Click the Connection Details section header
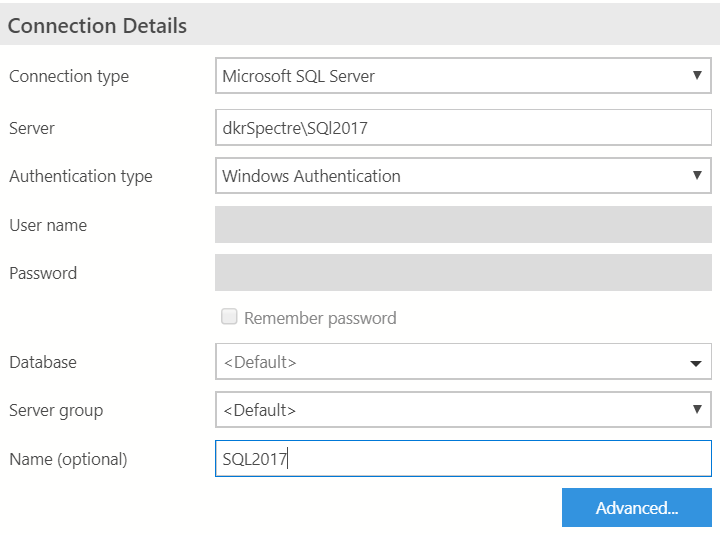The image size is (720, 535). (x=98, y=26)
